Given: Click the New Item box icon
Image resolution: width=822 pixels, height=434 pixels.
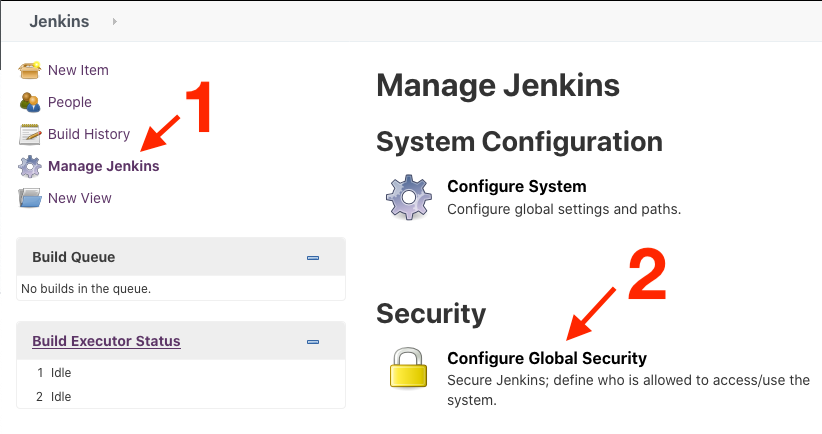Looking at the screenshot, I should point(29,70).
